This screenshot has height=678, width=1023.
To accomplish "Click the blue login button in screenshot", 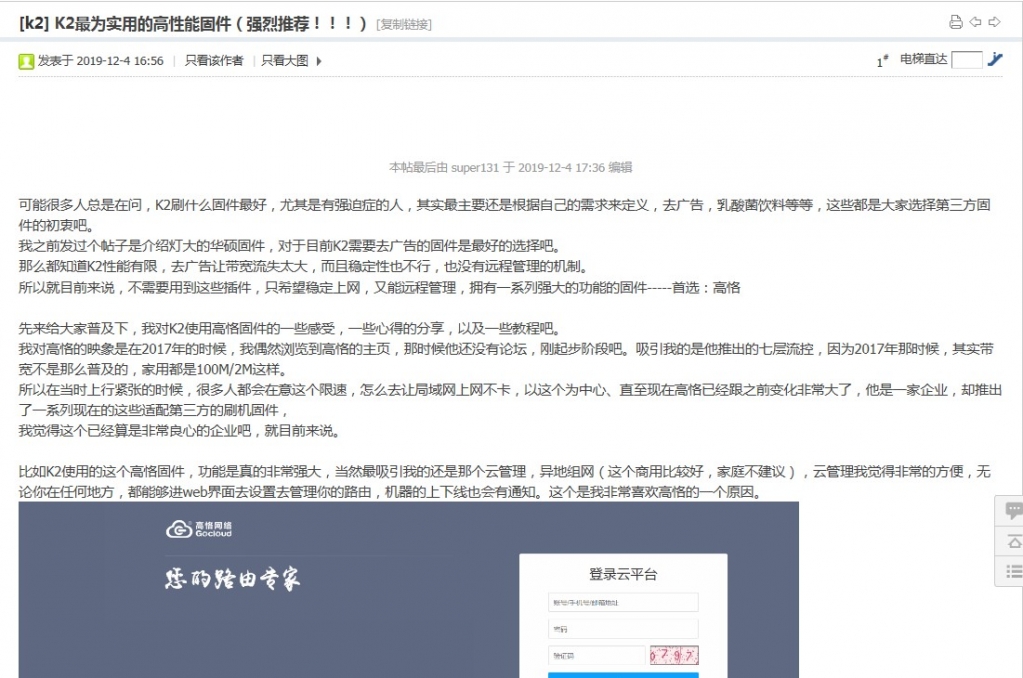I will pyautogui.click(x=622, y=675).
